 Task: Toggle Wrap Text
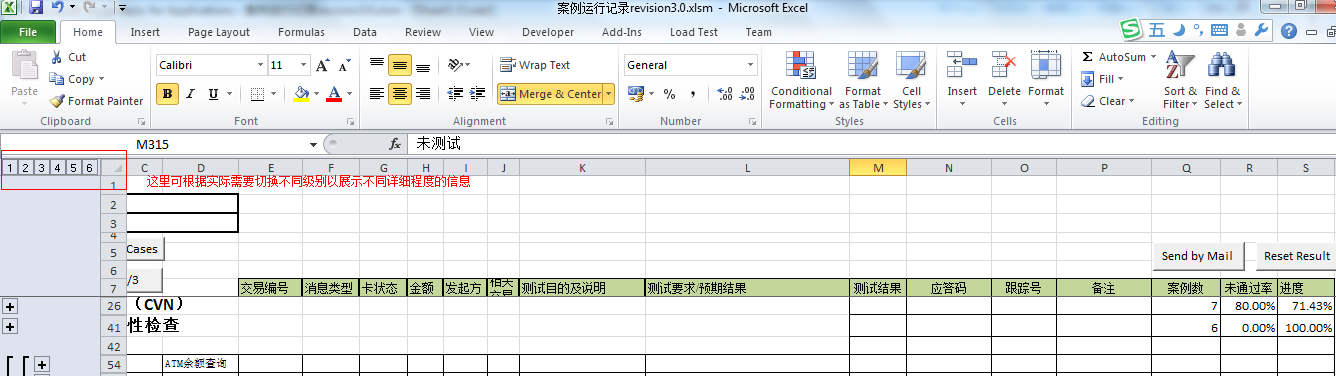pos(535,65)
